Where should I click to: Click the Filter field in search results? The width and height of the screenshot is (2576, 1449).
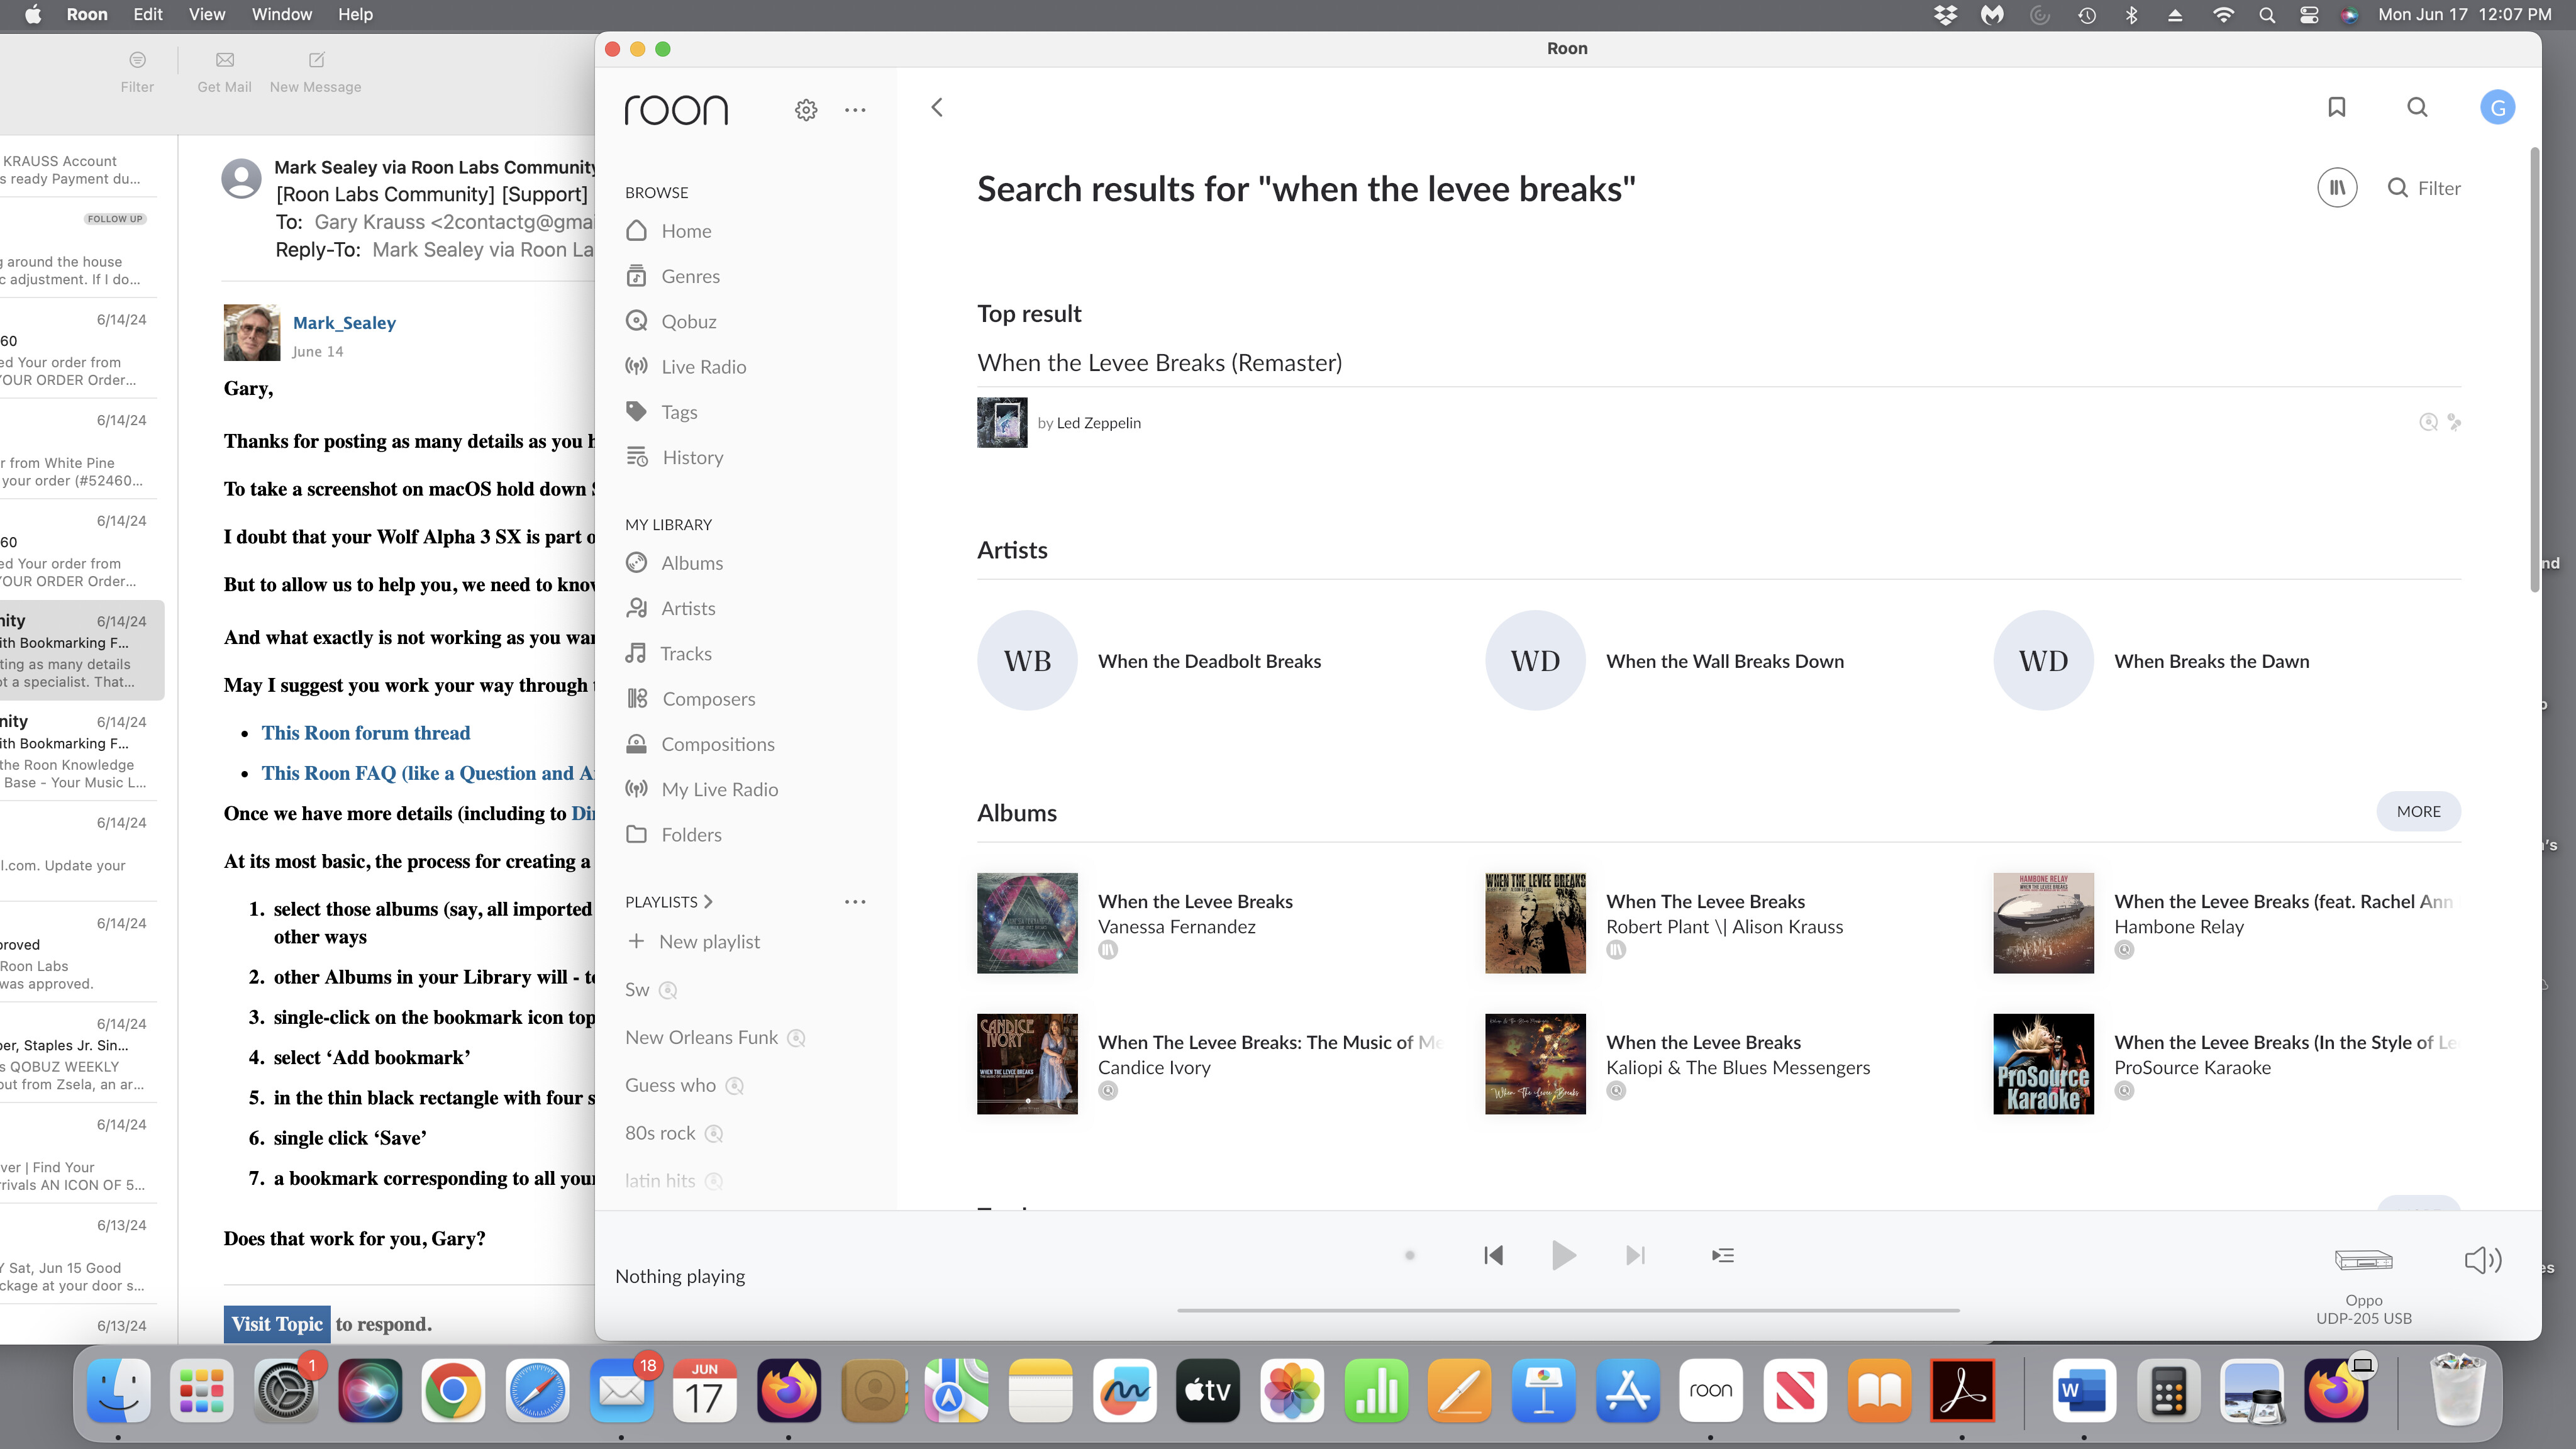click(x=2424, y=188)
